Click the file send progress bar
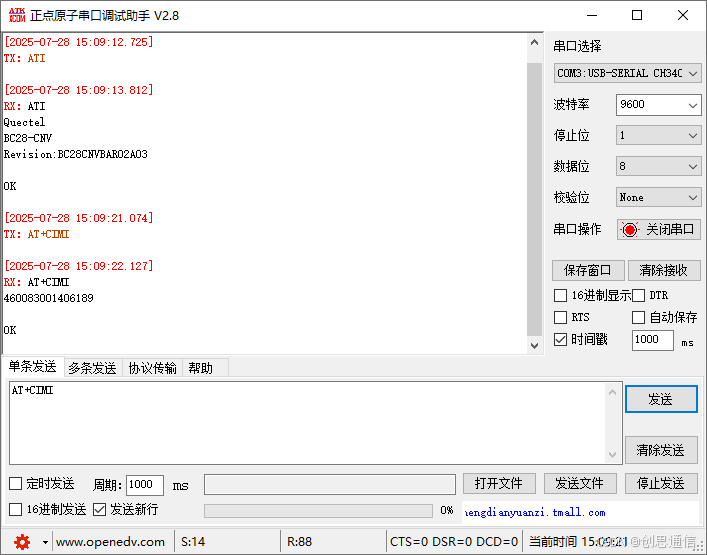The height and width of the screenshot is (555, 707). tap(318, 511)
